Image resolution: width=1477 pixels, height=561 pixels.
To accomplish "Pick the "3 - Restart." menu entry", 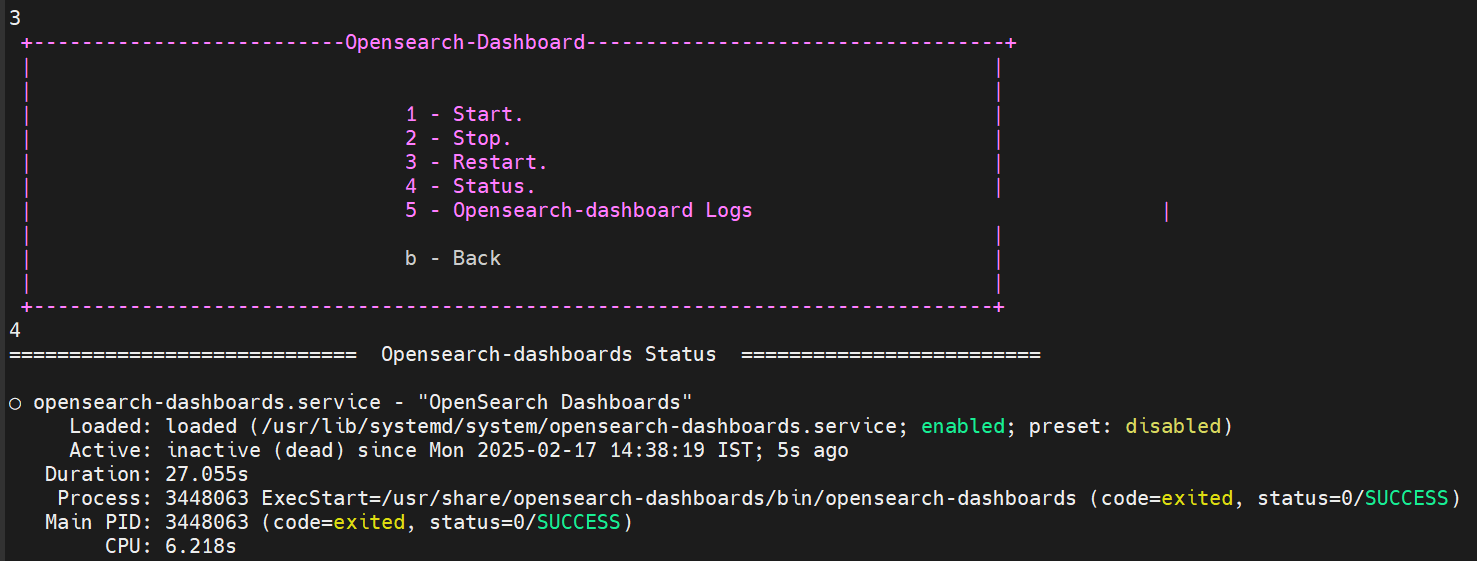I will coord(476,162).
